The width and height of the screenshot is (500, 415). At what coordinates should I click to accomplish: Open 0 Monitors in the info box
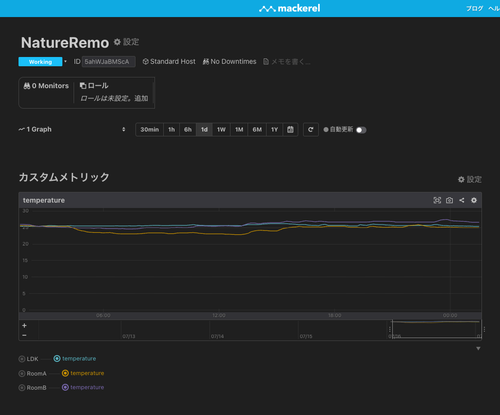[46, 86]
